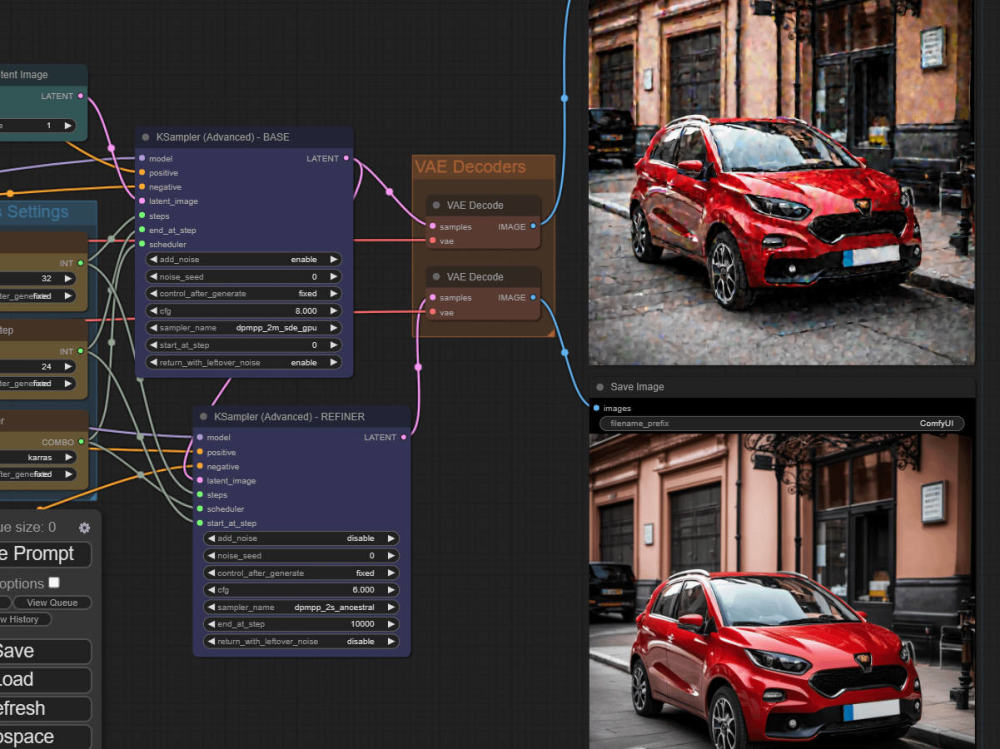Click the Save Image node title
1000x749 pixels.
pos(637,387)
